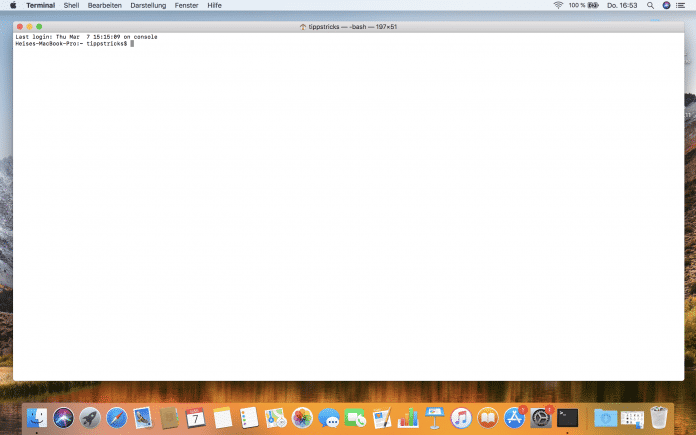Open the Hilfe menu
696x435 pixels.
(x=214, y=5)
